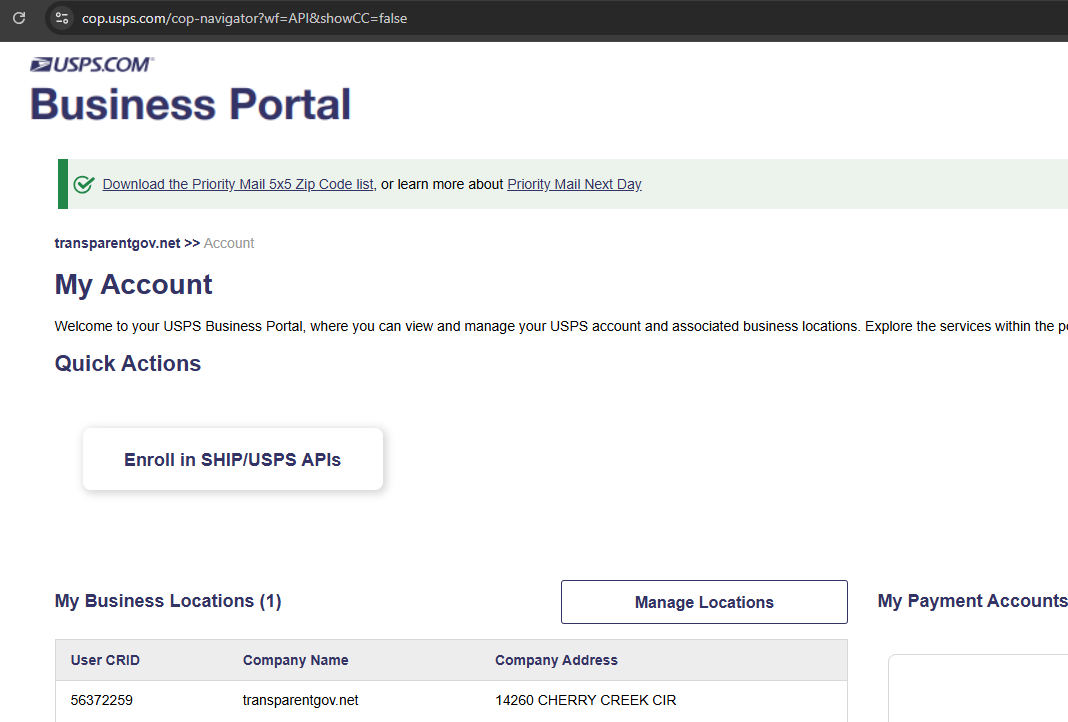1068x722 pixels.
Task: Select the Account breadcrumb item
Action: point(229,243)
